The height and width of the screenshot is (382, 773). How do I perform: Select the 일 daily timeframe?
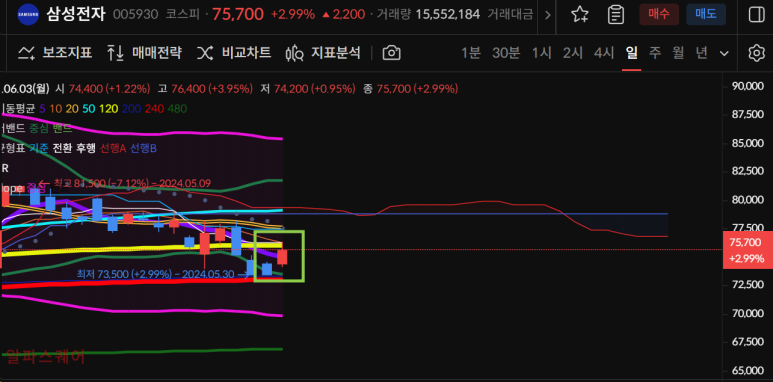click(x=632, y=53)
